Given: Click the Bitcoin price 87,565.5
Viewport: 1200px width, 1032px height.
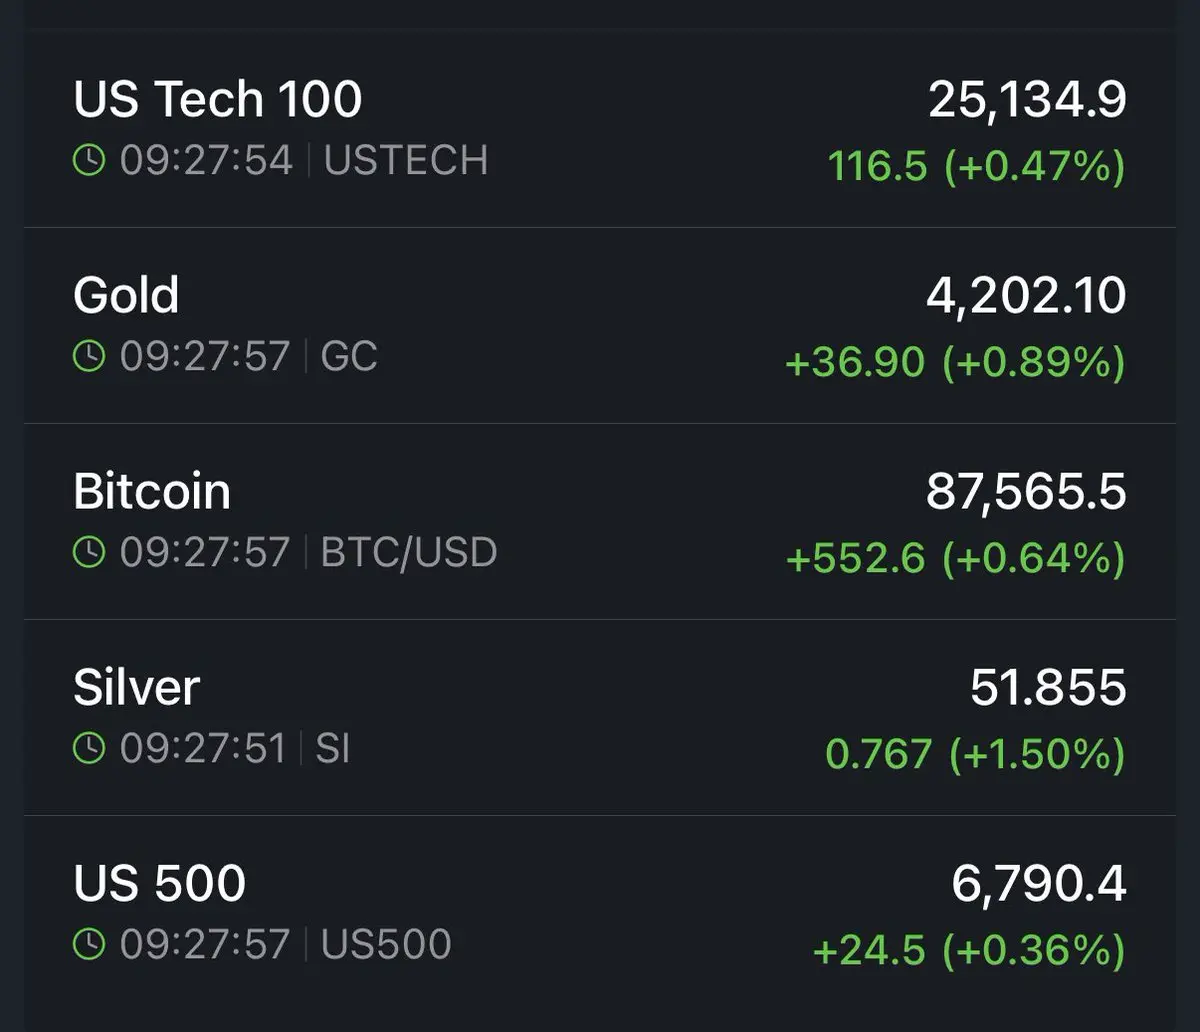Looking at the screenshot, I should (1026, 492).
